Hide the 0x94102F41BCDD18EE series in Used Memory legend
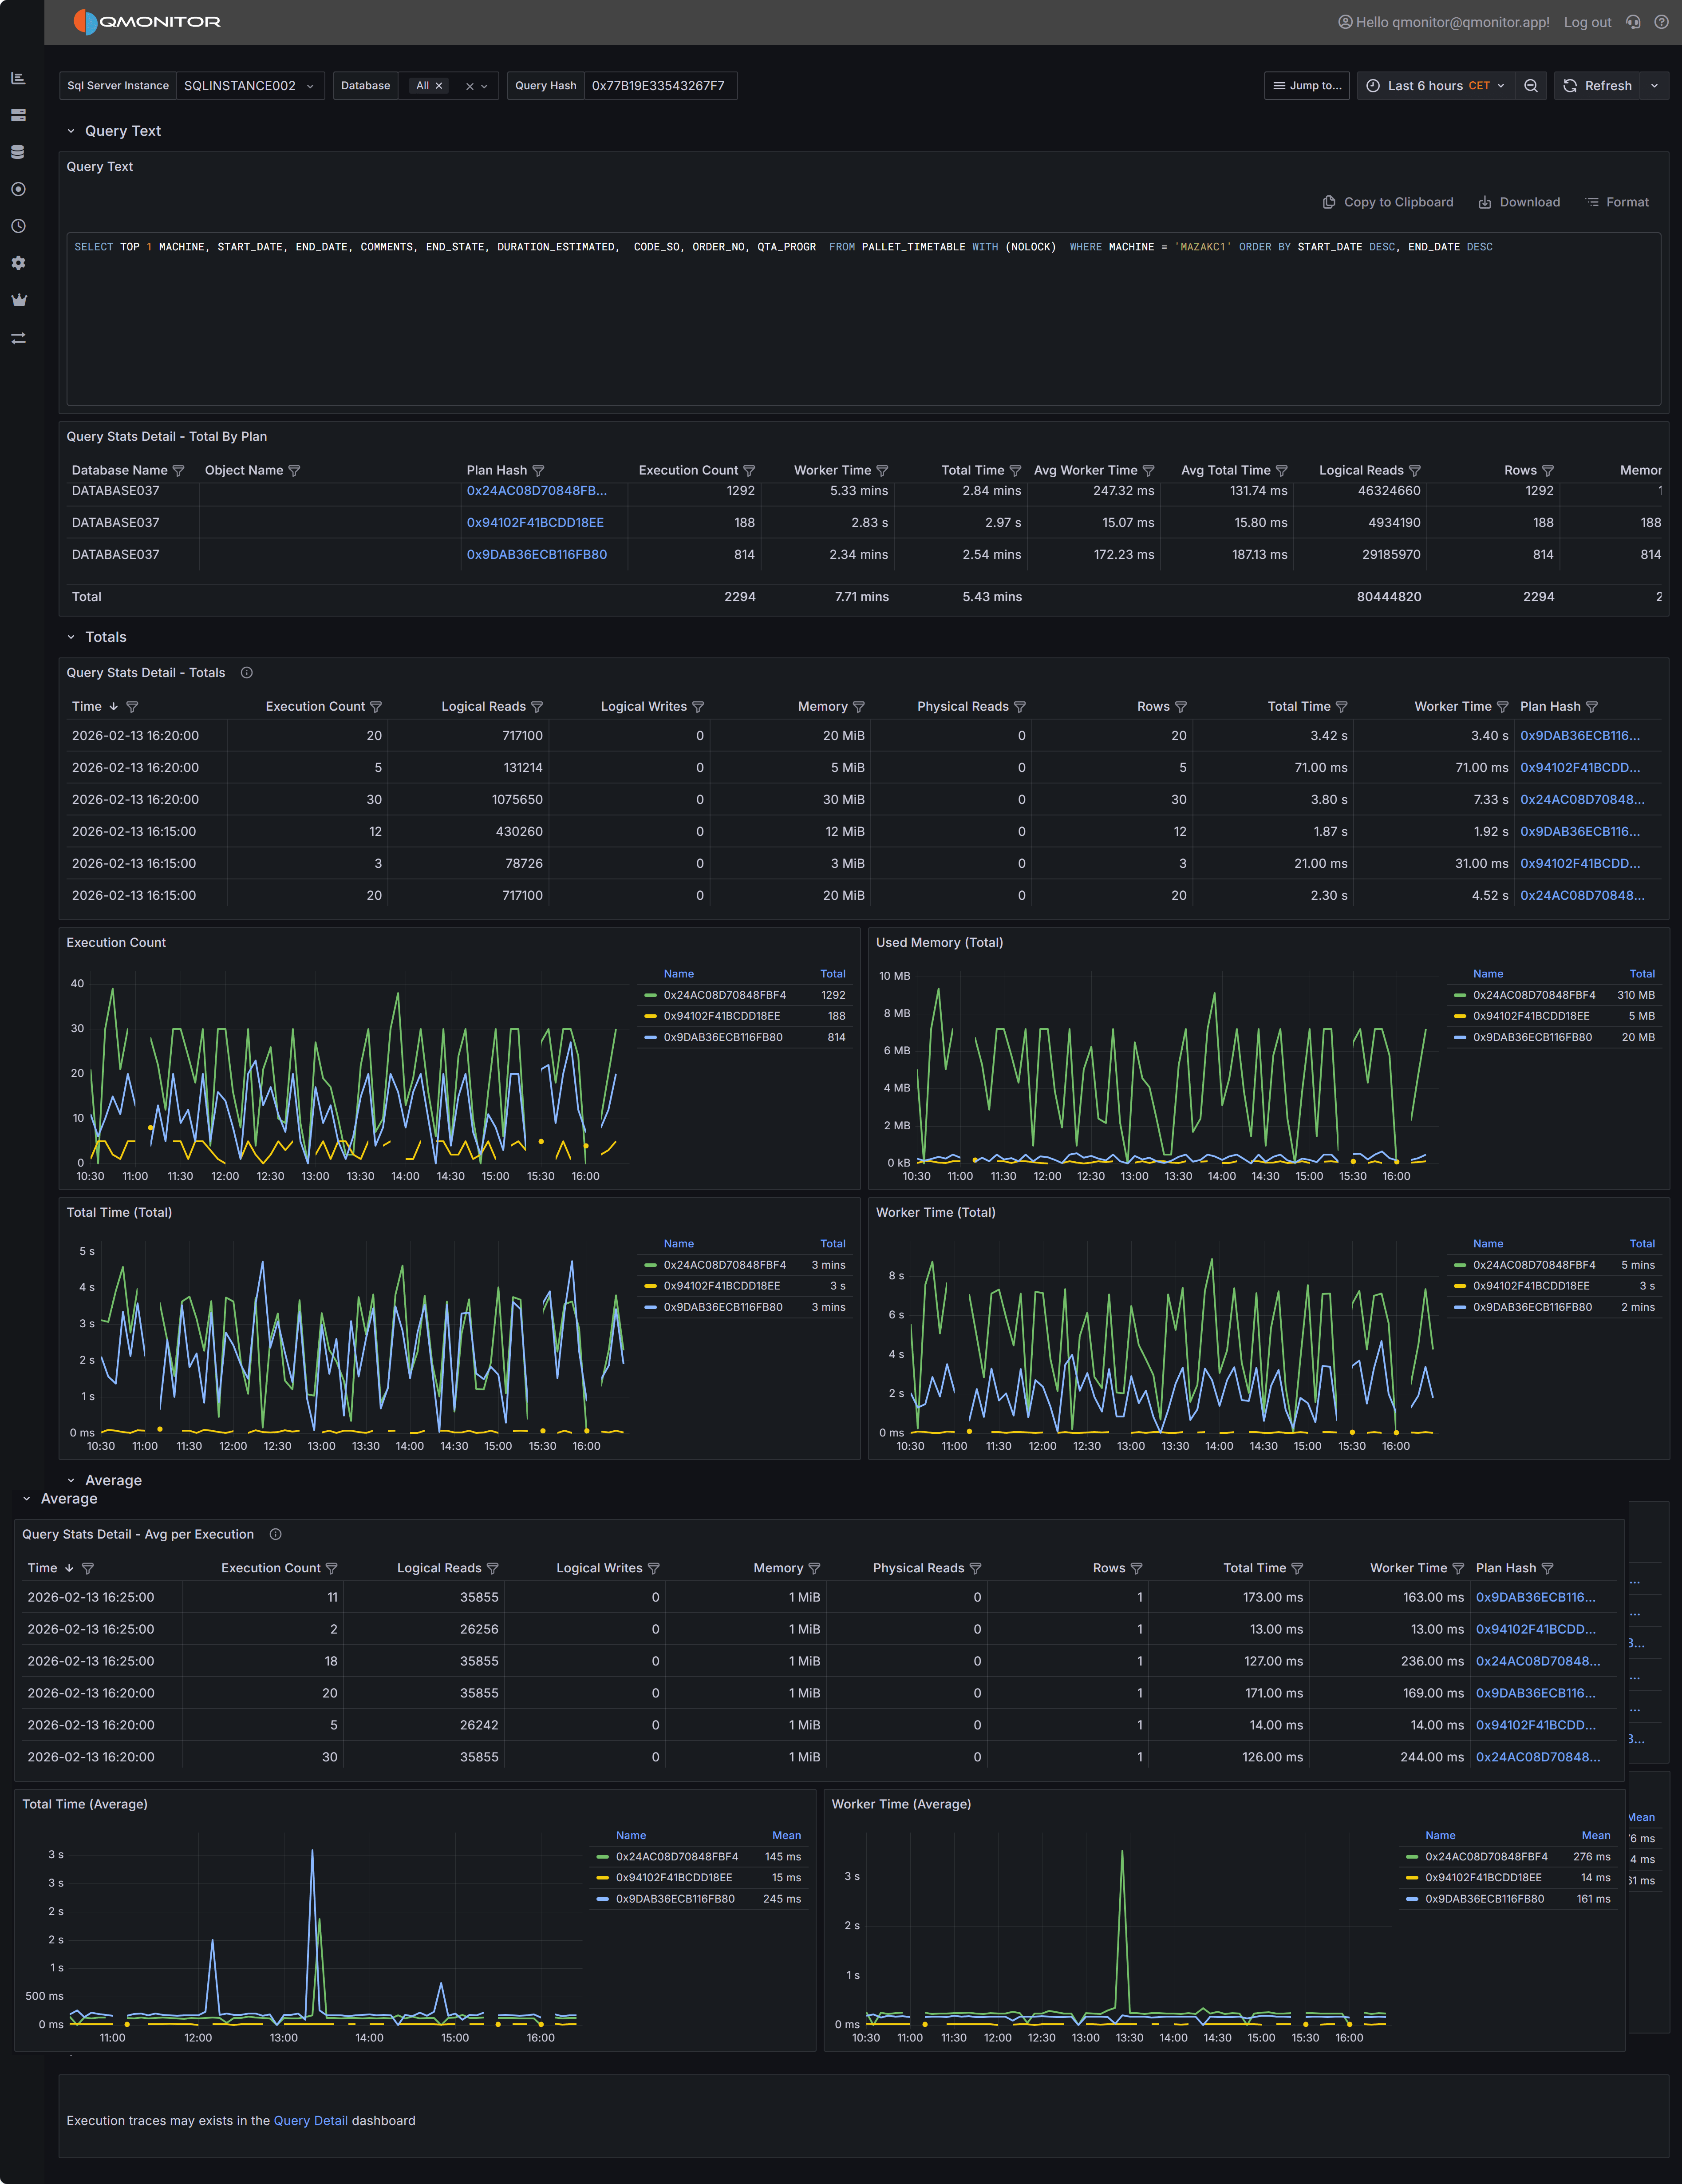The height and width of the screenshot is (2184, 1682). pos(1530,1015)
